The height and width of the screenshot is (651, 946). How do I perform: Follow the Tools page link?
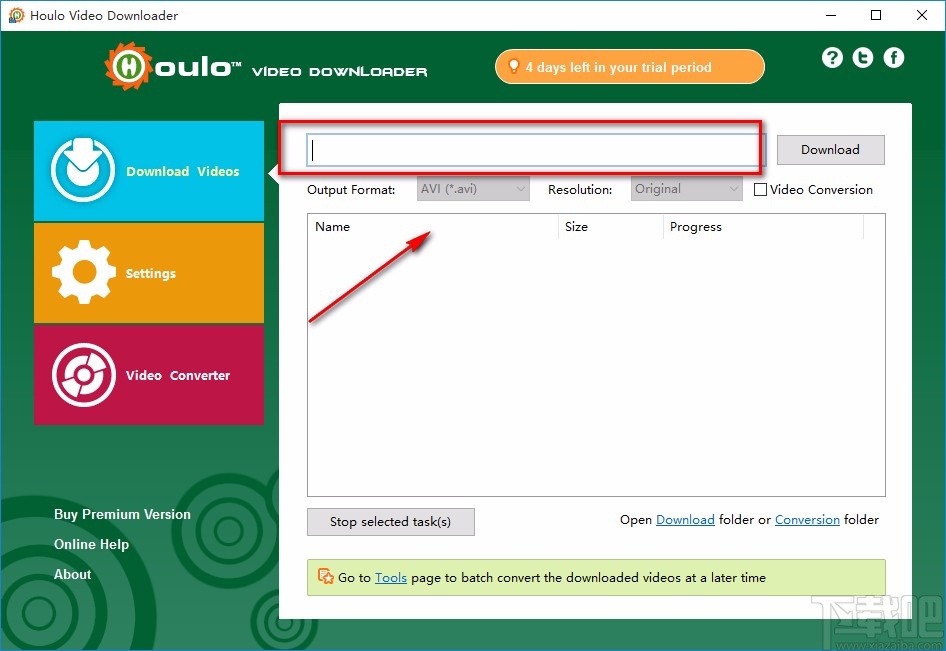[x=391, y=577]
